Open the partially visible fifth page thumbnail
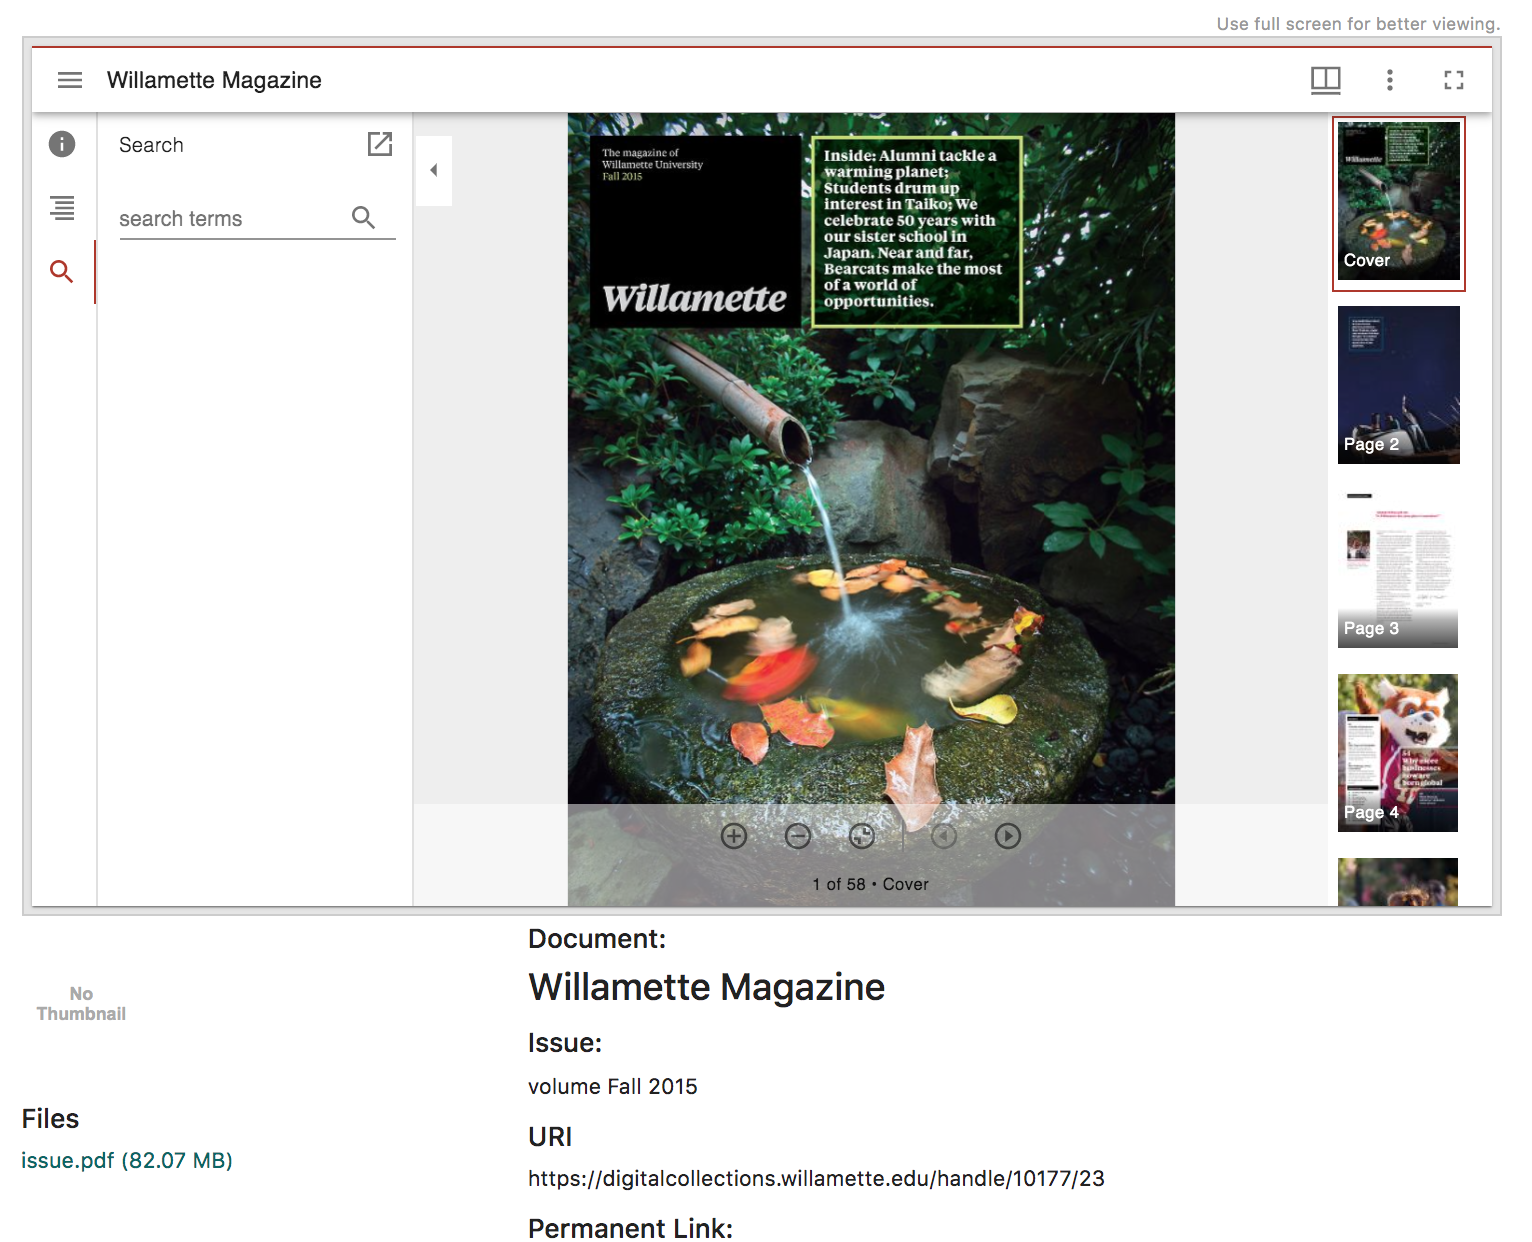 click(1398, 882)
